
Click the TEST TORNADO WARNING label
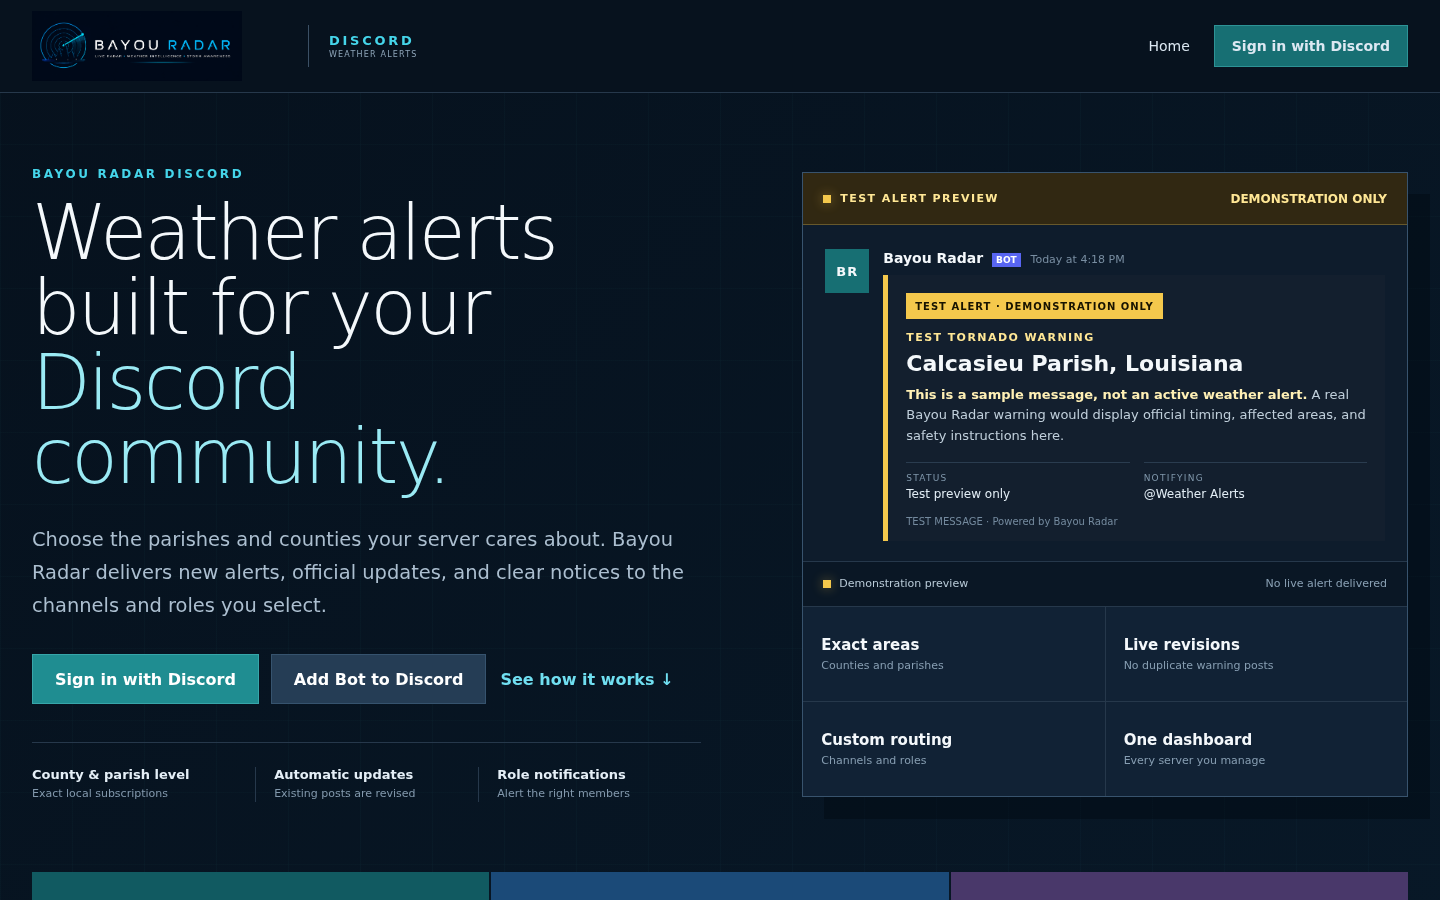coord(1000,337)
